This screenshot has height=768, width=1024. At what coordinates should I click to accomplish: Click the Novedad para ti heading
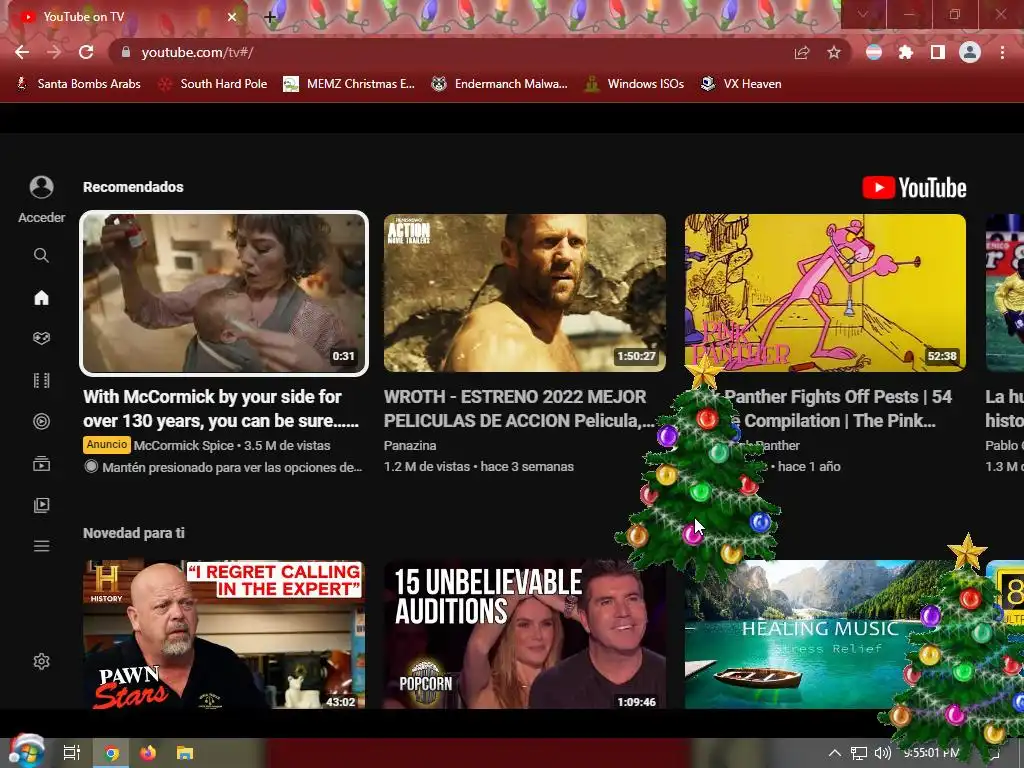click(x=134, y=533)
